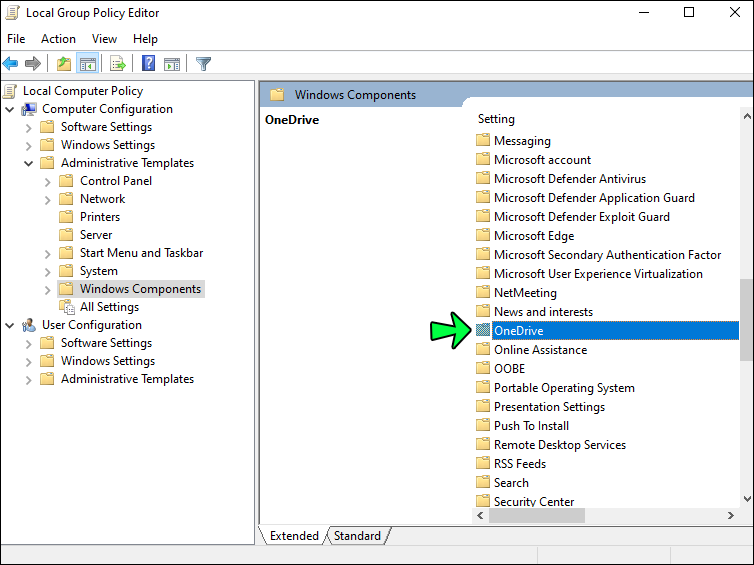The width and height of the screenshot is (754, 565).
Task: Click the vertical scrollbar down arrow
Action: pyautogui.click(x=747, y=499)
